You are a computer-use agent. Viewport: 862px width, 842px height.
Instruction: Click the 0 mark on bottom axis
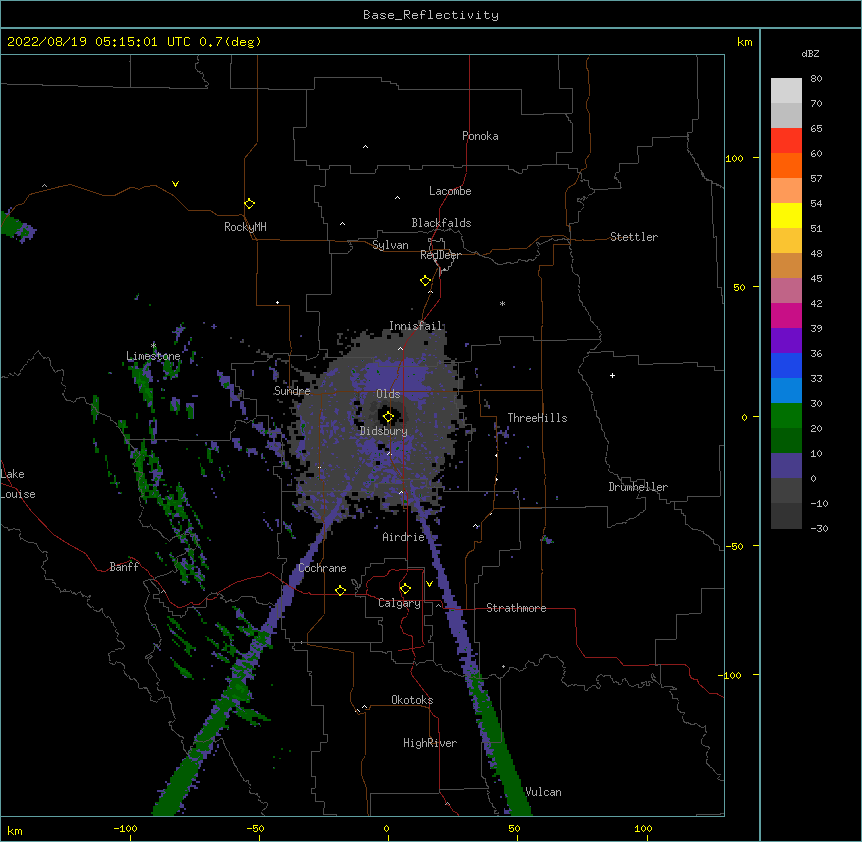386,828
